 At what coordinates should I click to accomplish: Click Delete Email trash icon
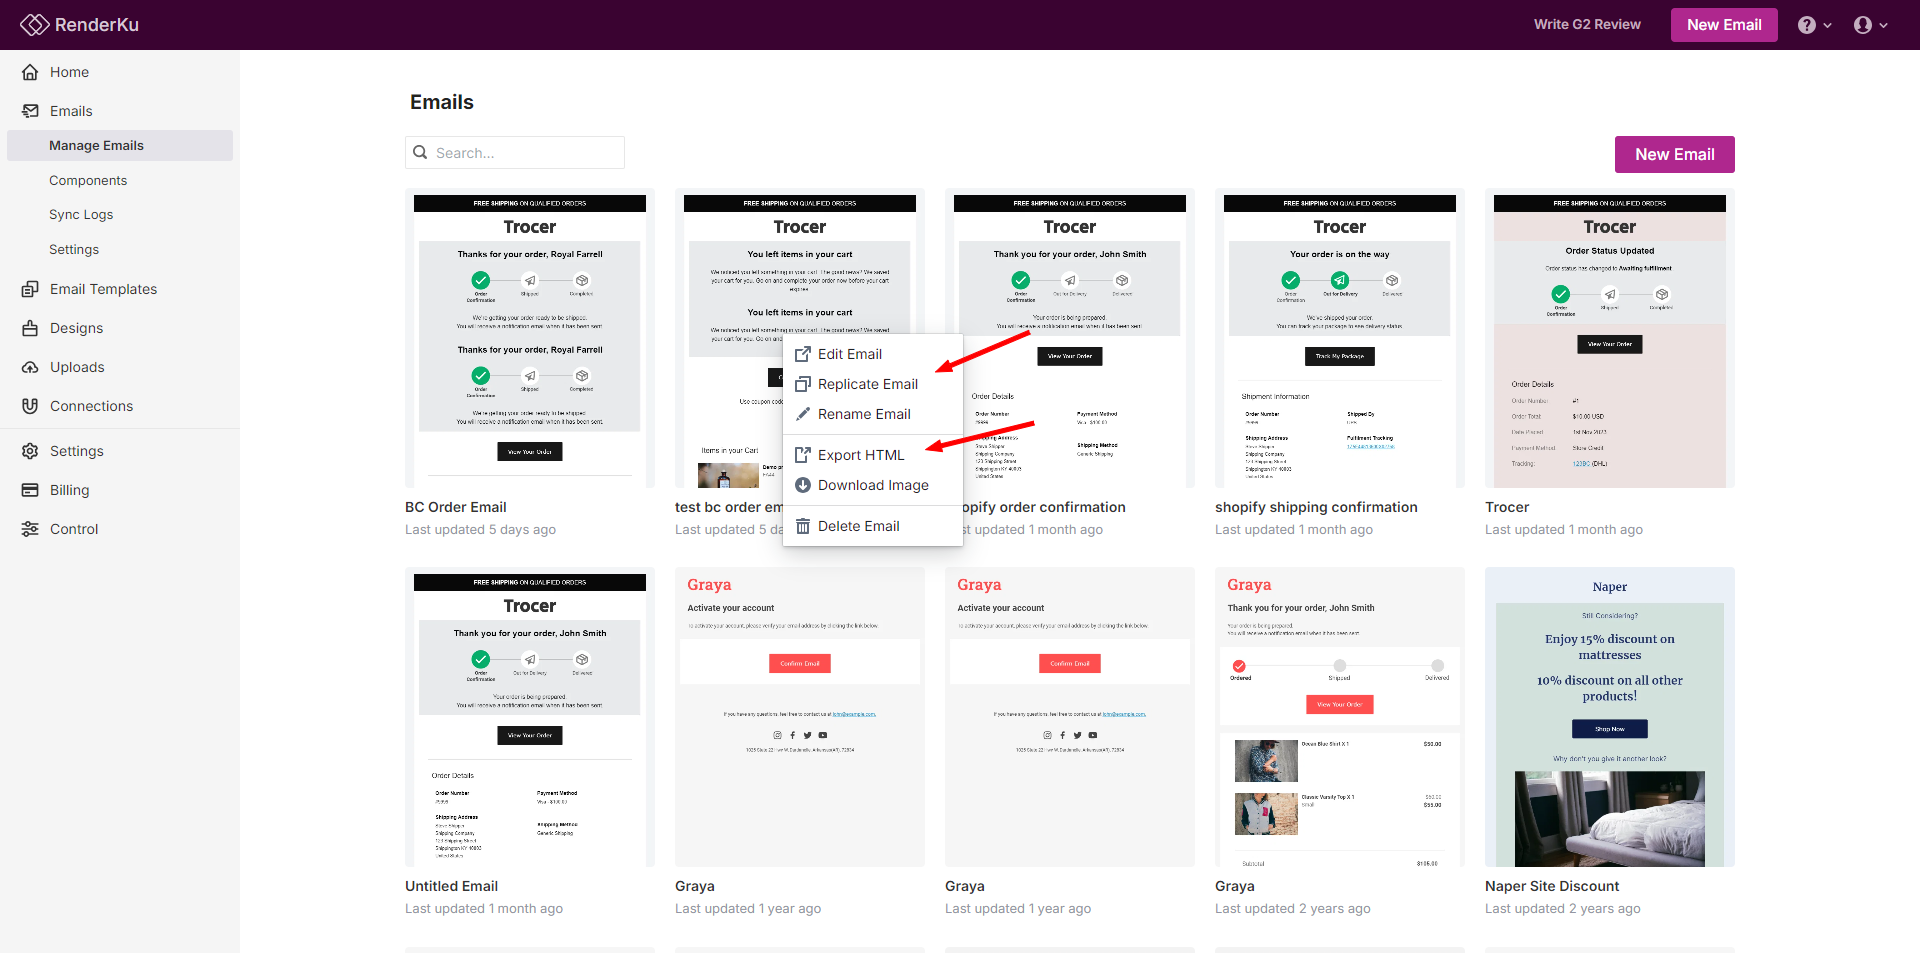802,526
